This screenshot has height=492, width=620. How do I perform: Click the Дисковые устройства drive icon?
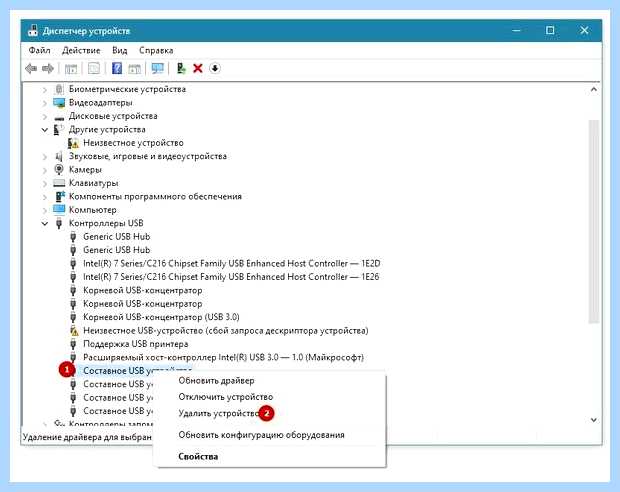tap(59, 117)
